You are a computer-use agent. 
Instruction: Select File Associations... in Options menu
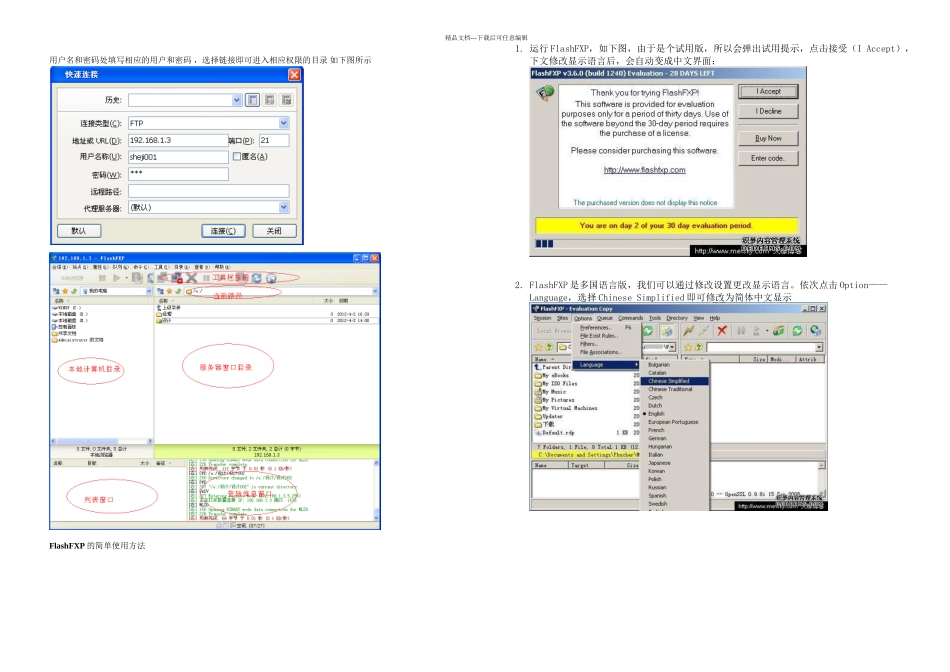coord(606,352)
